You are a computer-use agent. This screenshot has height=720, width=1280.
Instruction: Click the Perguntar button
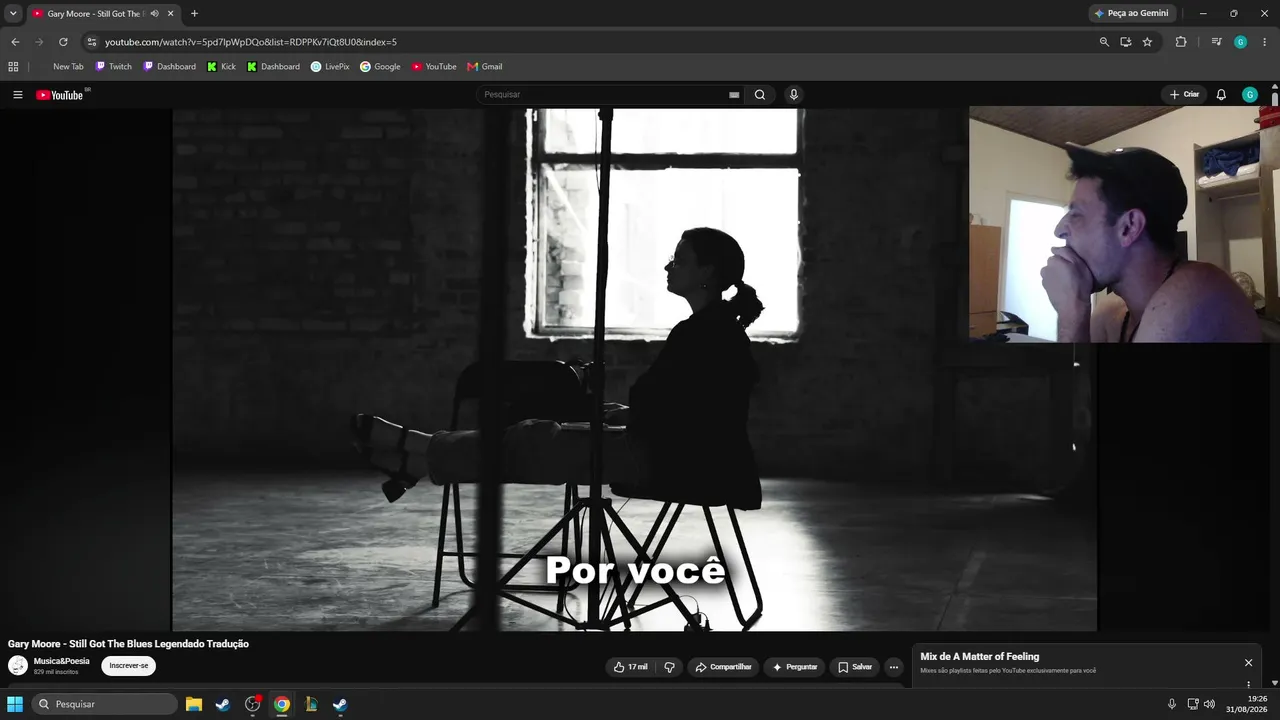click(794, 667)
